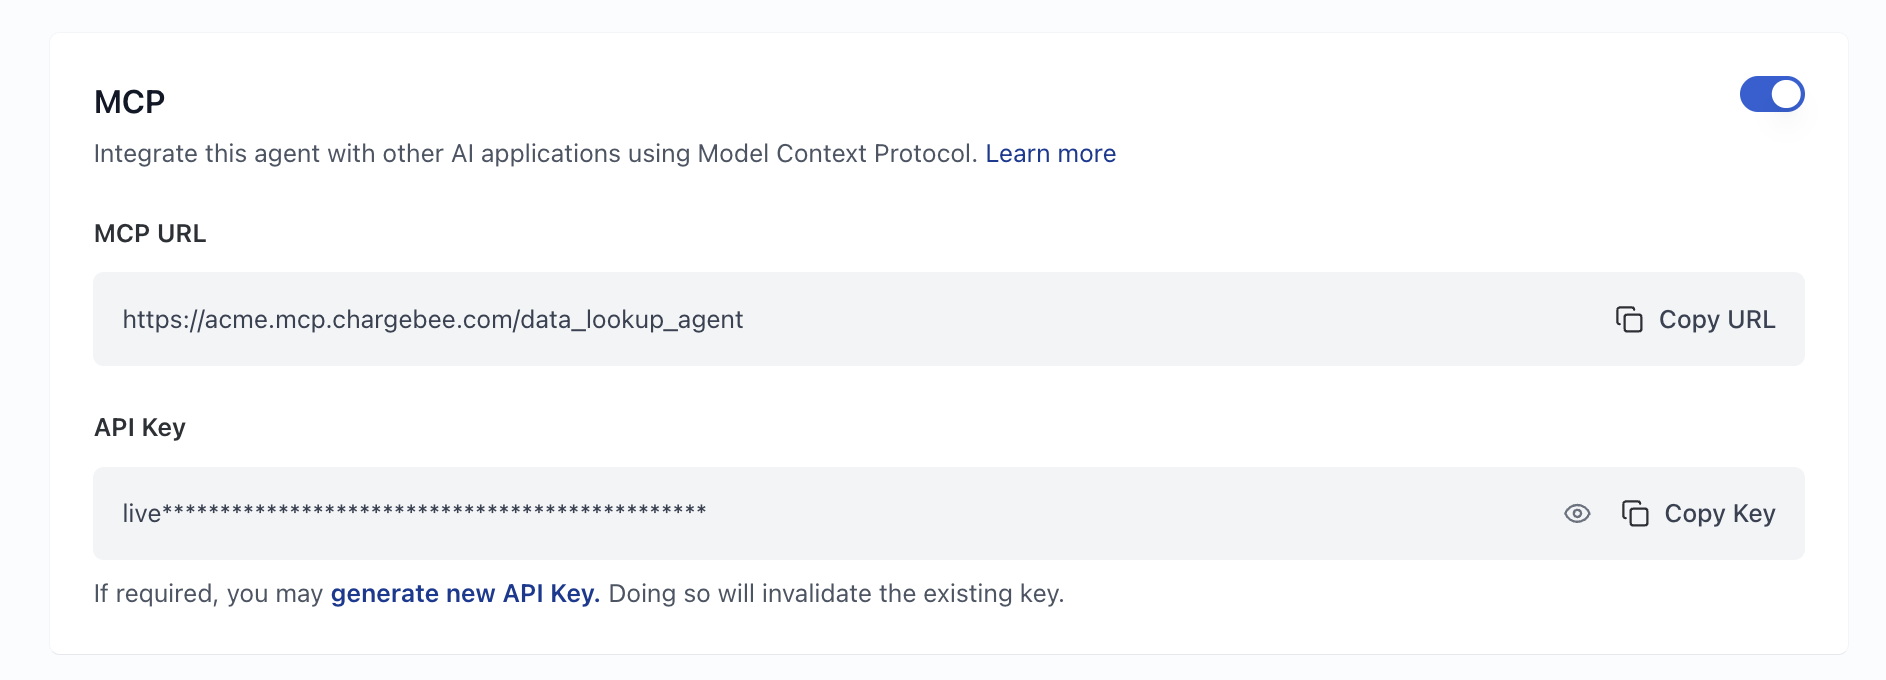
Task: Click the MCP URL field label
Action: [x=150, y=233]
